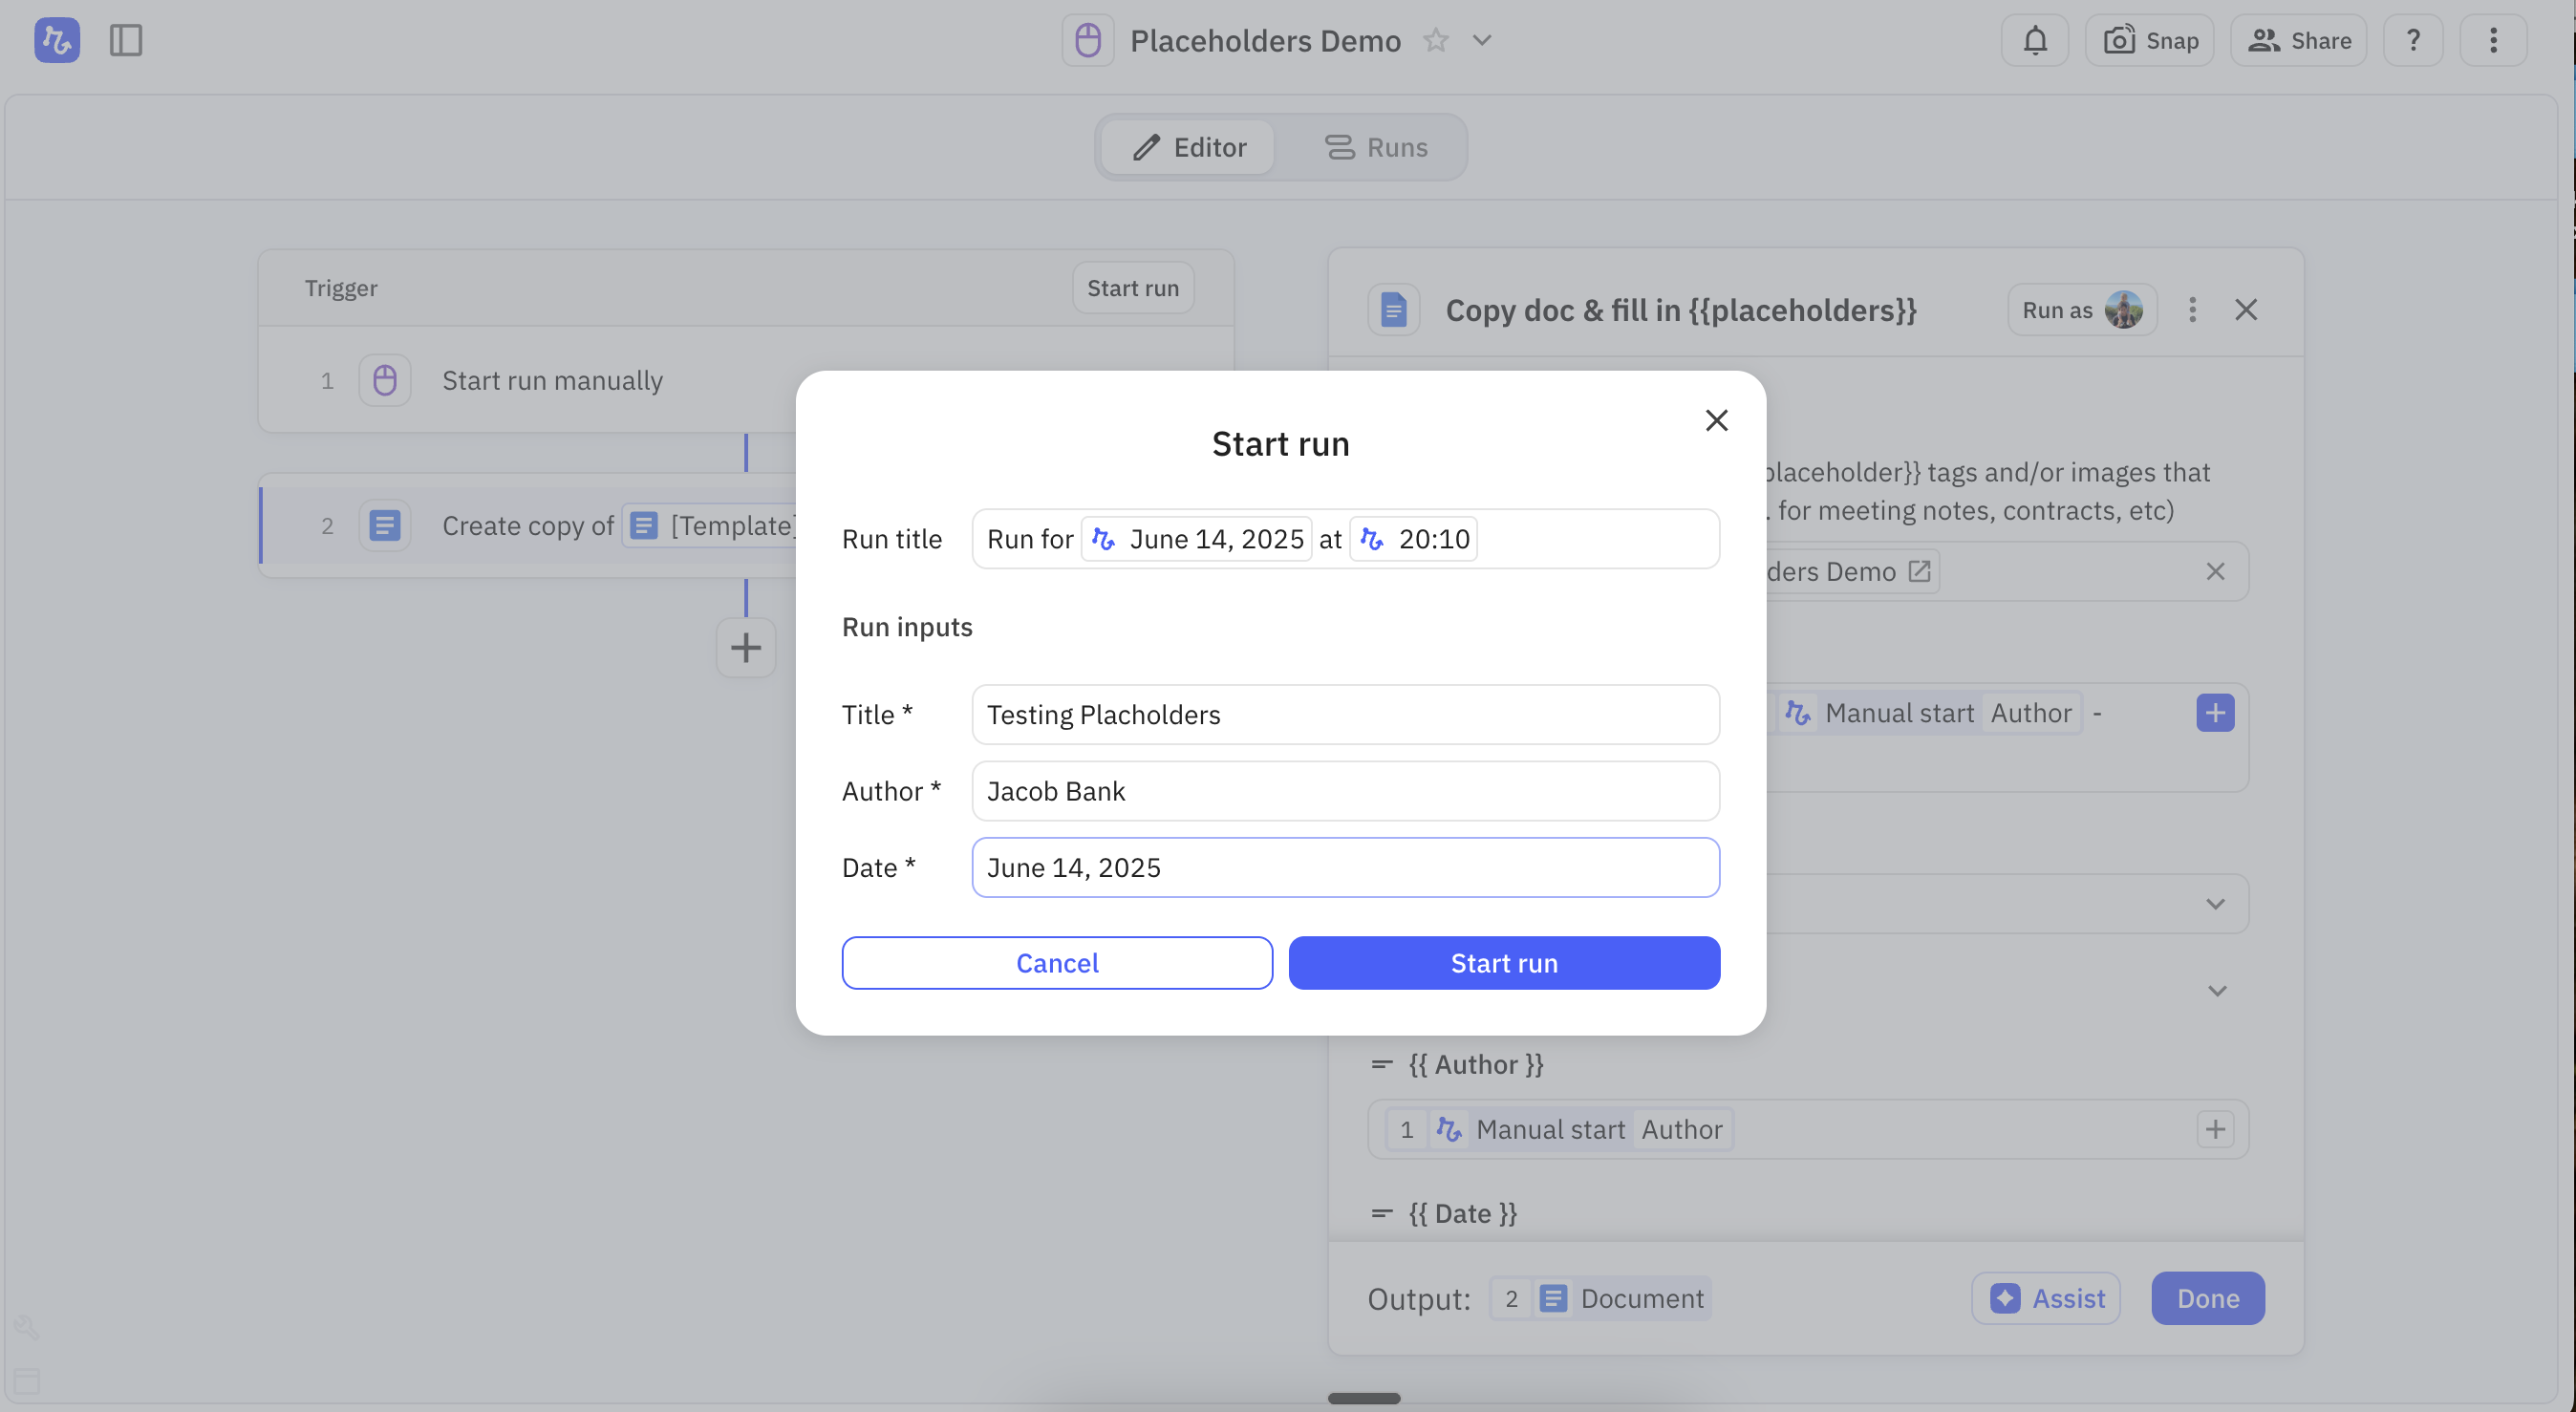Viewport: 2576px width, 1412px height.
Task: Cancel the Start run dialog
Action: point(1056,963)
